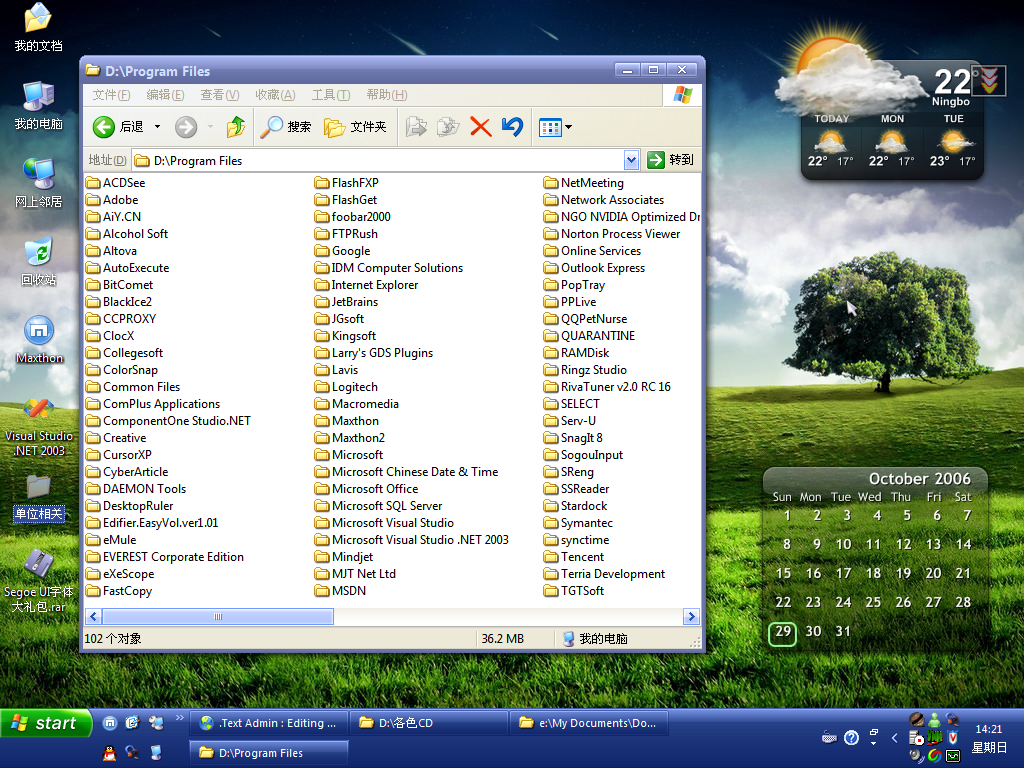Image resolution: width=1024 pixels, height=768 pixels.
Task: Launch Visual Studio .NET 2003 desktop shortcut
Action: [x=39, y=426]
